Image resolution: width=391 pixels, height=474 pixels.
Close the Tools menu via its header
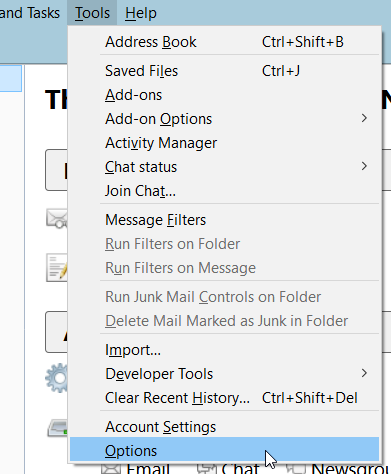pos(92,13)
